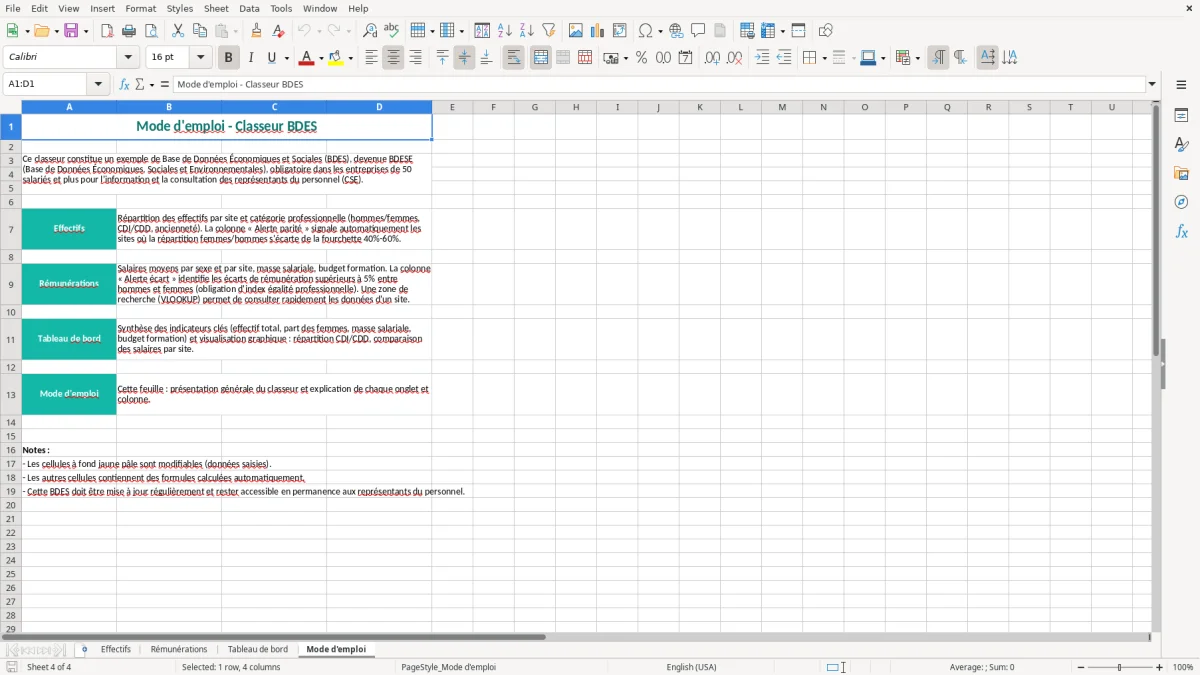This screenshot has height=675, width=1200.
Task: Open font color dropdown arrow
Action: click(320, 58)
